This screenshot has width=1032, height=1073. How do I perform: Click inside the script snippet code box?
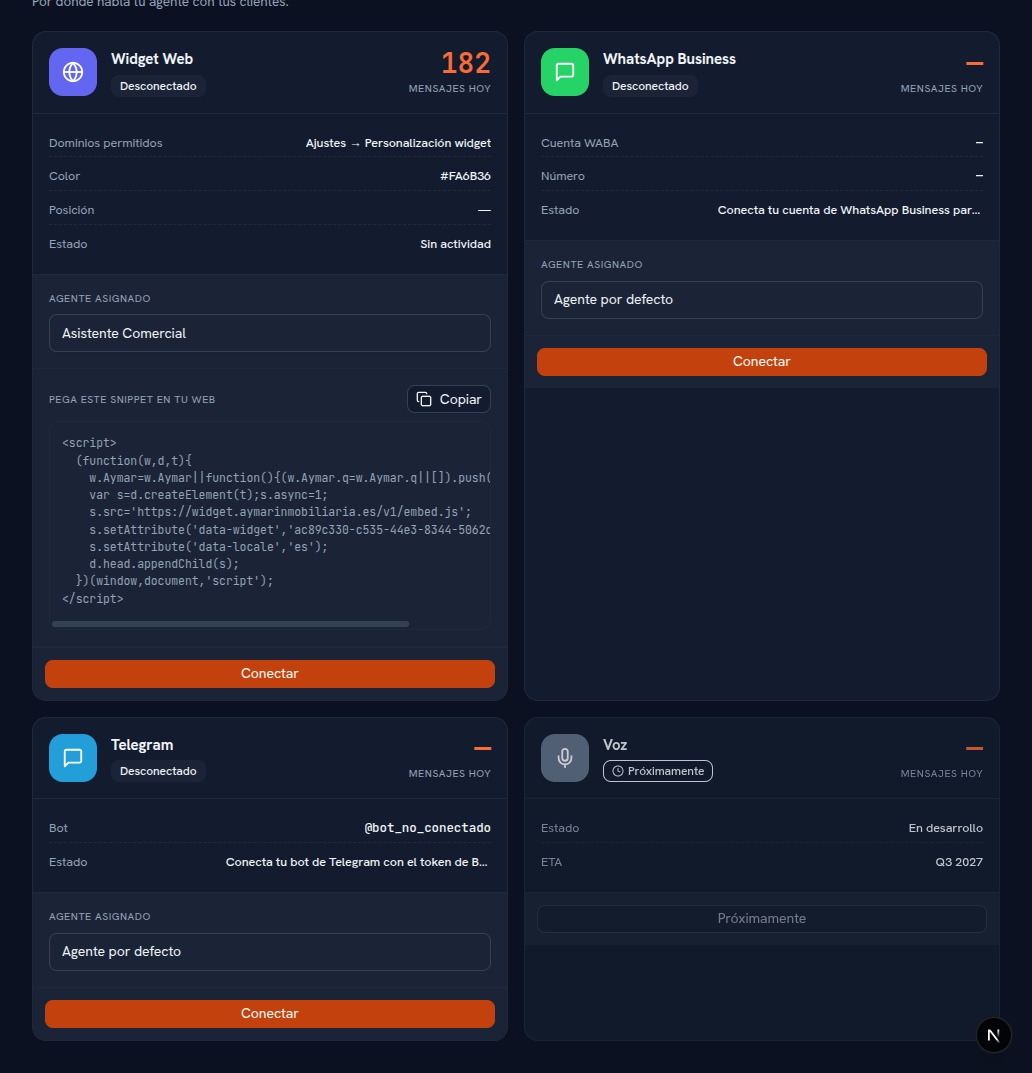click(270, 526)
